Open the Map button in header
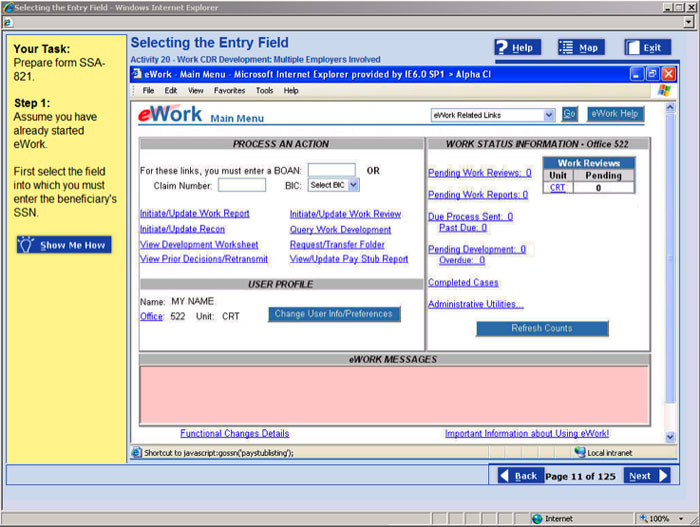Image resolution: width=700 pixels, height=527 pixels. pyautogui.click(x=580, y=47)
